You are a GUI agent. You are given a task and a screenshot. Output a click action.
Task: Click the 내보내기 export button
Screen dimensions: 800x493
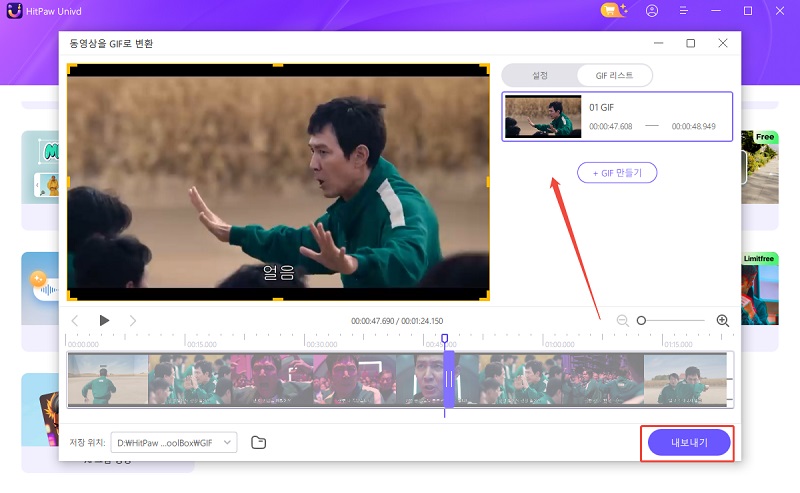pyautogui.click(x=689, y=442)
